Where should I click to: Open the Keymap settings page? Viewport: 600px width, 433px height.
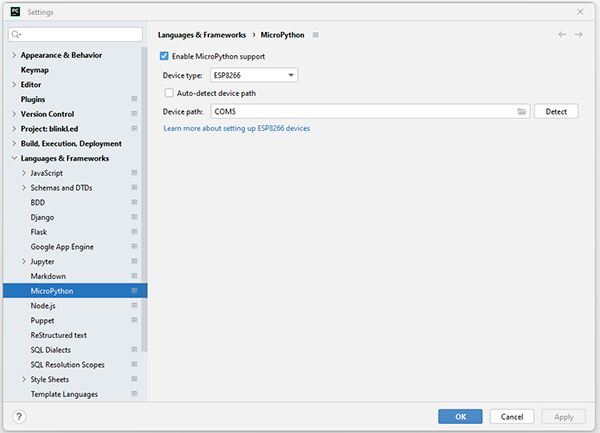click(x=34, y=70)
